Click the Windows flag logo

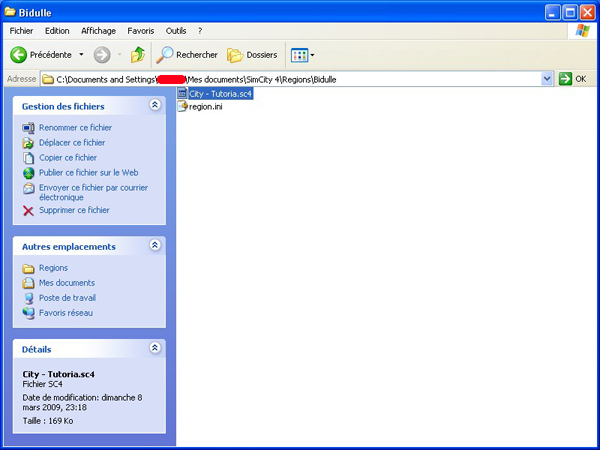(x=583, y=31)
